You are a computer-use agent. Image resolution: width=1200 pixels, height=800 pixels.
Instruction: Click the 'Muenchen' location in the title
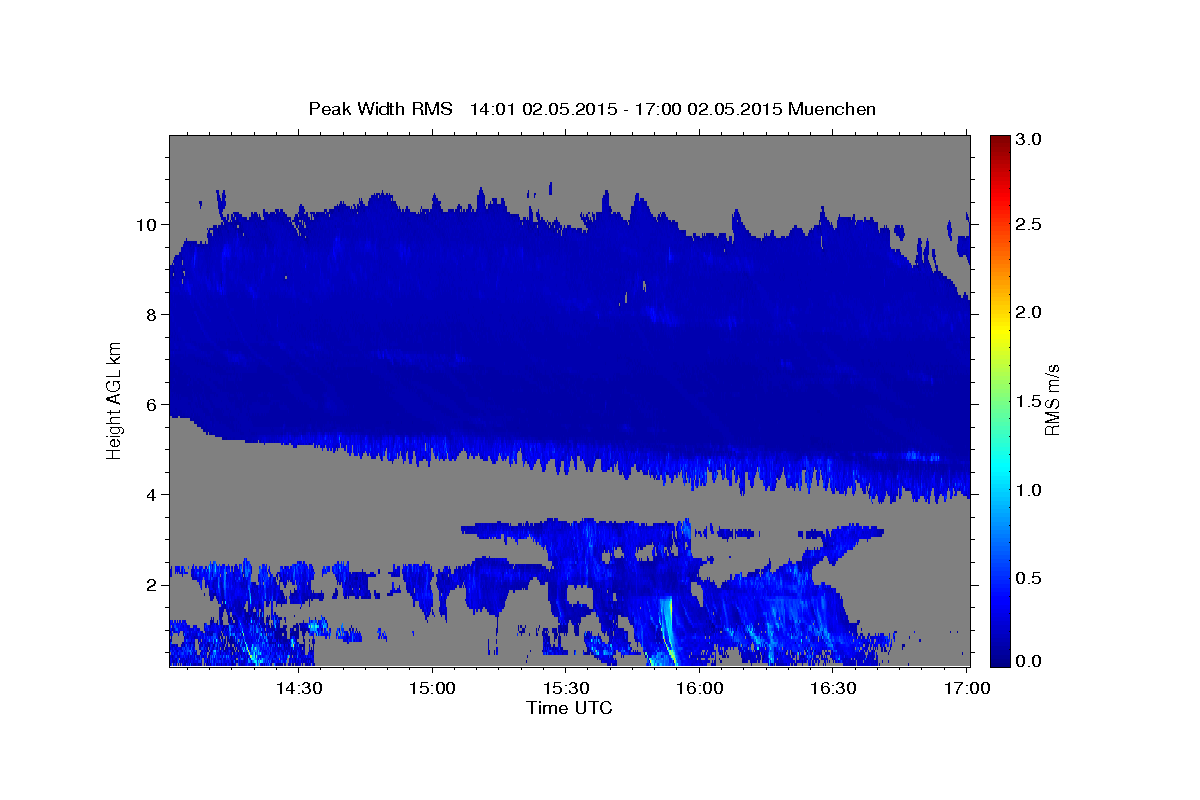[x=832, y=108]
